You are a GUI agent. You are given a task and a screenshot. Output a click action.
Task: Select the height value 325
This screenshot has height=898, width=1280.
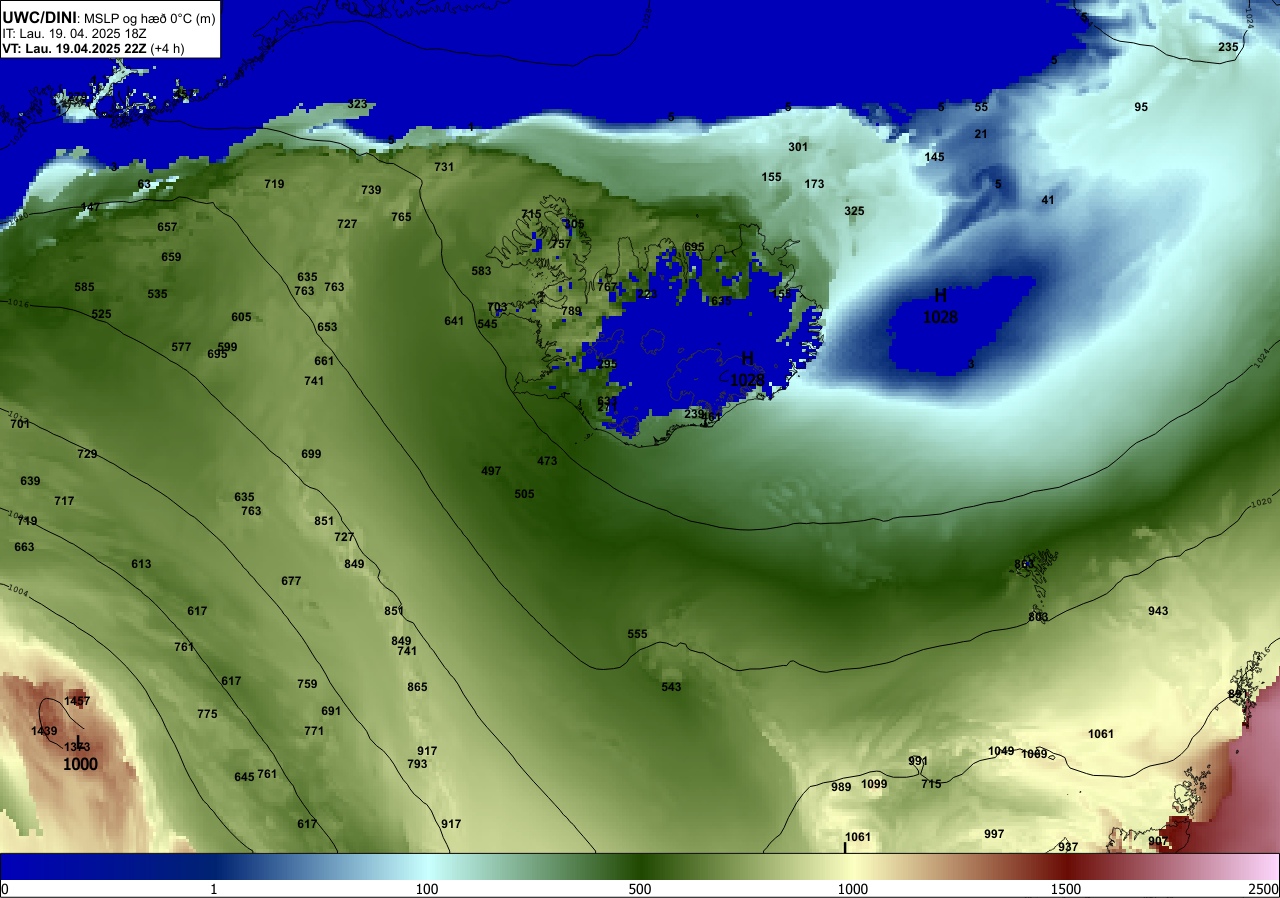coord(854,211)
